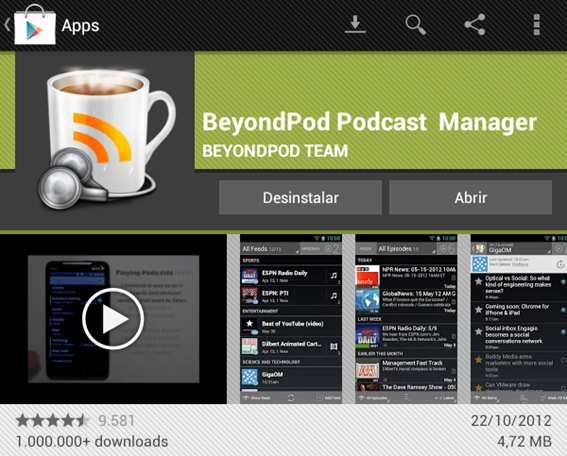Play the app preview video
This screenshot has width=567, height=456.
click(x=113, y=319)
